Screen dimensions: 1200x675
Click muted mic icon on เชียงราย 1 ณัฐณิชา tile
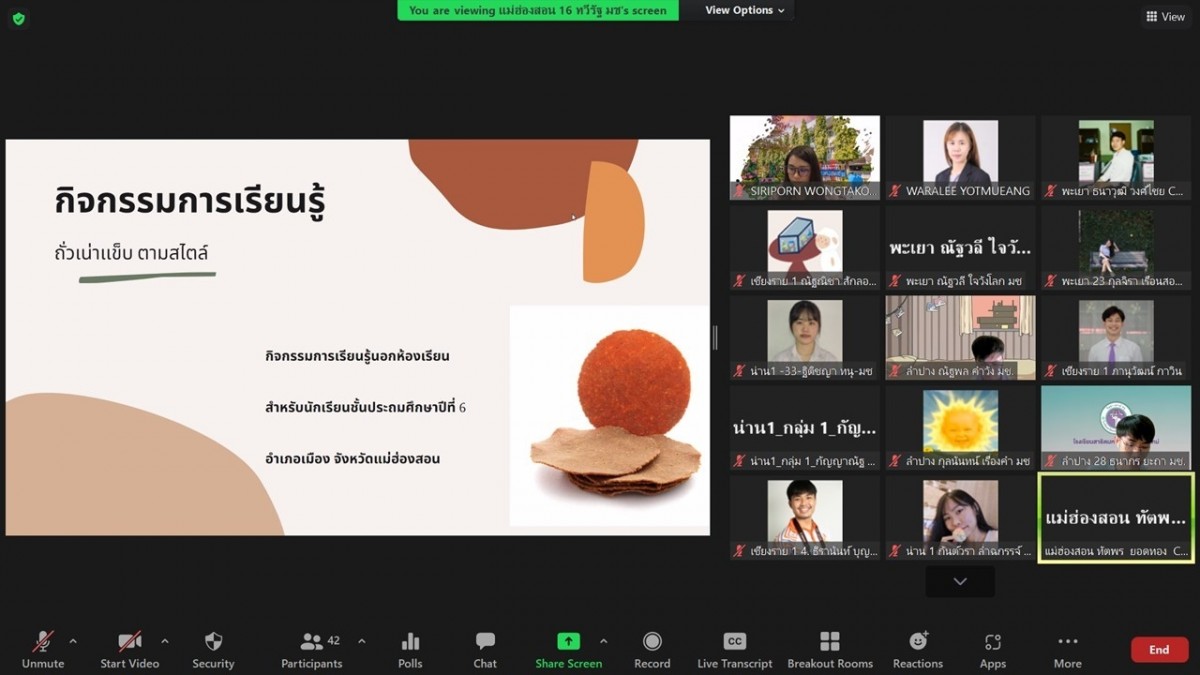pos(740,281)
